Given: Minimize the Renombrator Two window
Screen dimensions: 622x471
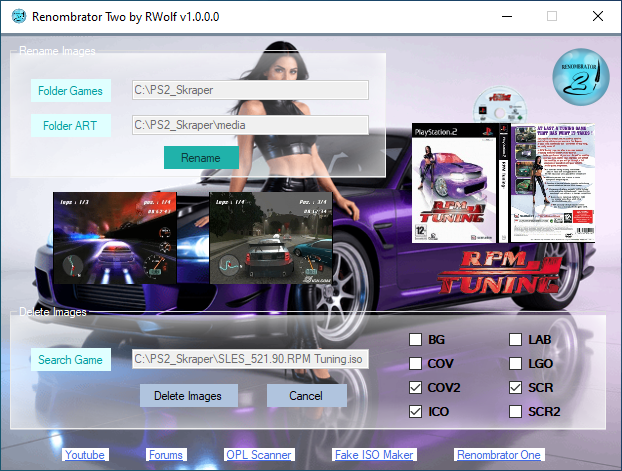Looking at the screenshot, I should tap(507, 17).
